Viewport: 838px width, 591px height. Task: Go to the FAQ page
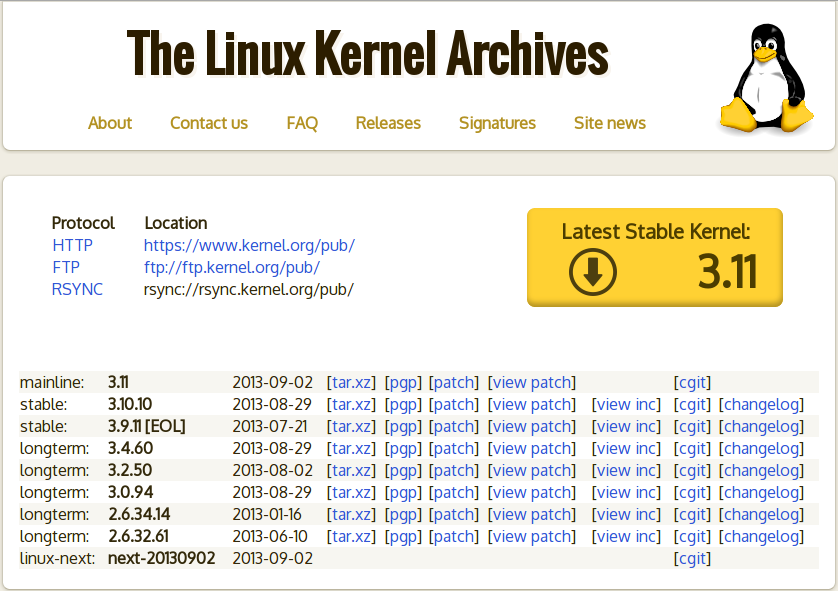[x=302, y=123]
